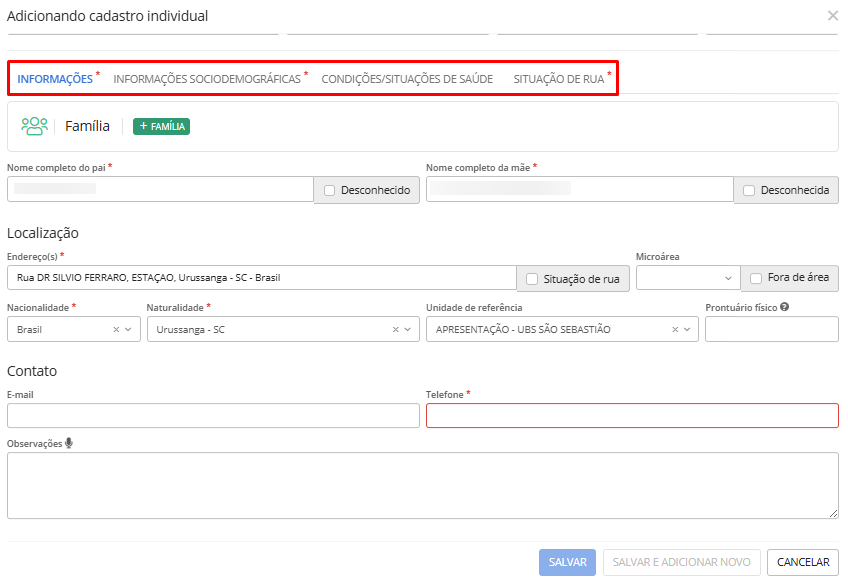Click the microphone icon next to Observações

point(69,443)
